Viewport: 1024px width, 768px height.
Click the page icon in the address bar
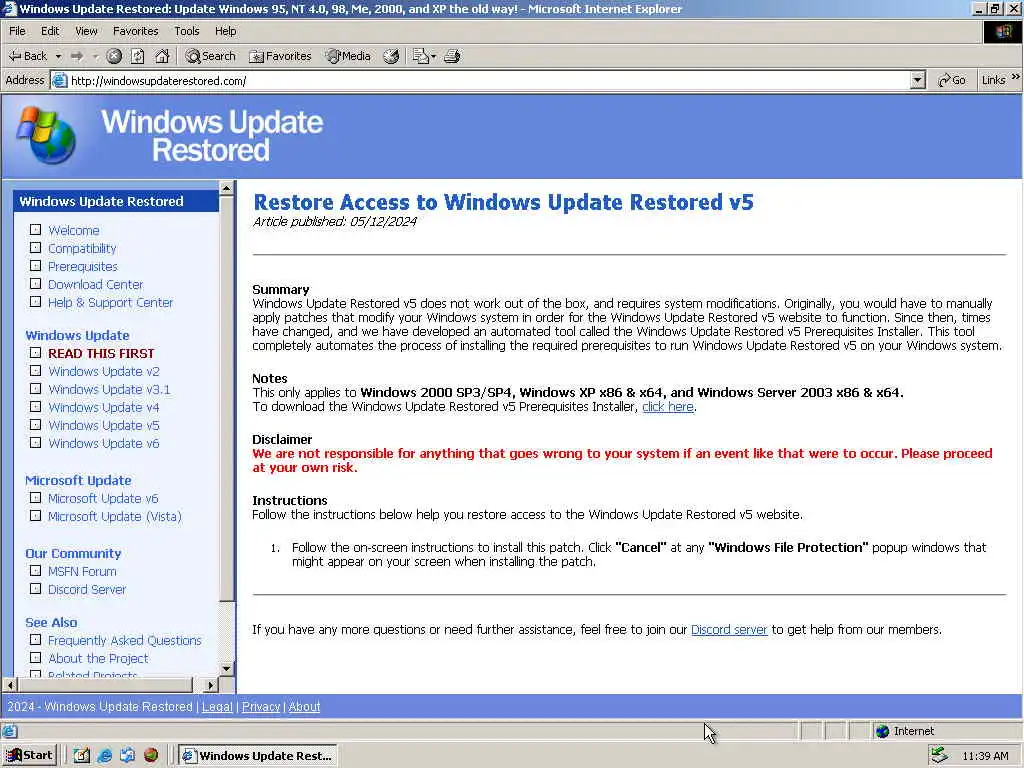point(59,81)
